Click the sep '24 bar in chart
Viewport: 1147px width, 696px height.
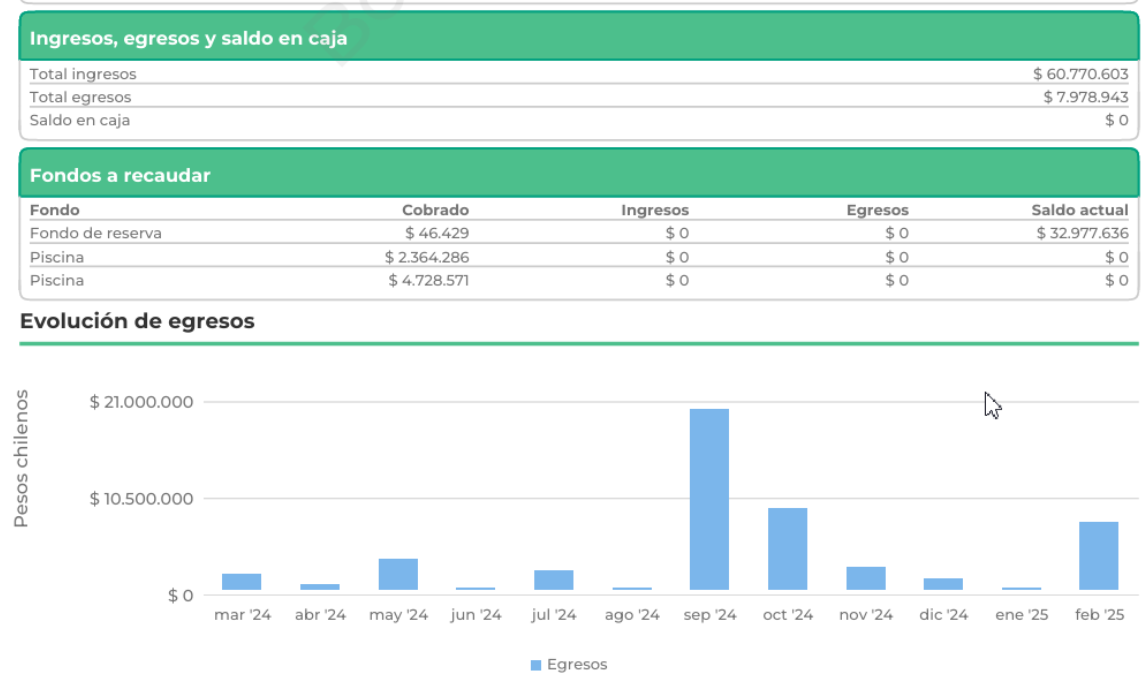[x=709, y=499]
